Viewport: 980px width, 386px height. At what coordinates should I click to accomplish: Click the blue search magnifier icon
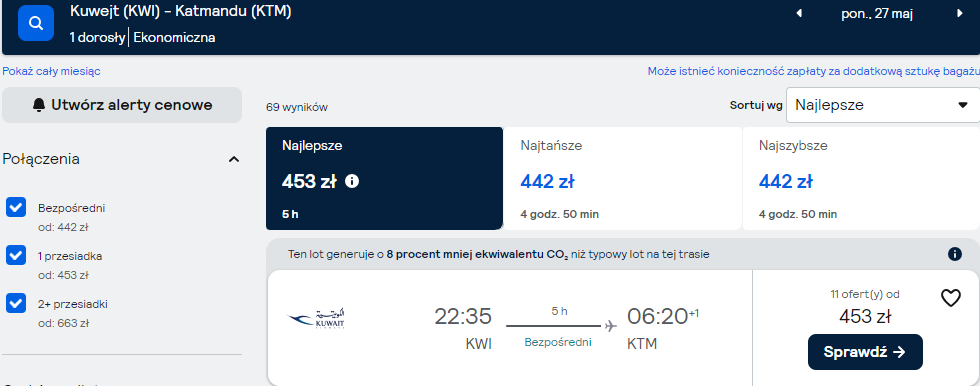tap(36, 23)
